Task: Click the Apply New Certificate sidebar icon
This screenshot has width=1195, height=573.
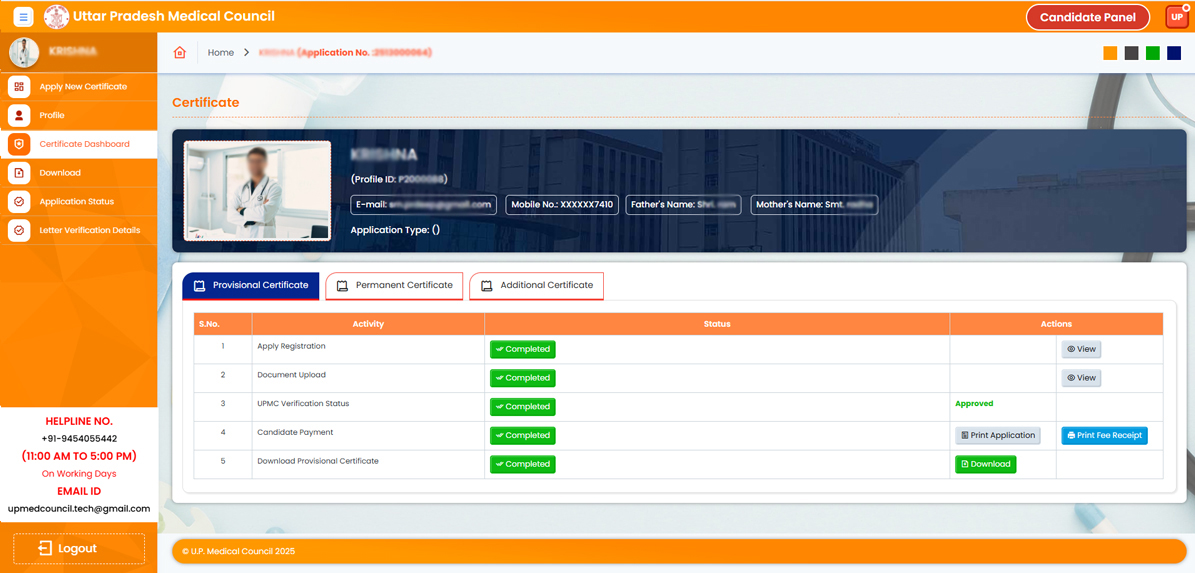Action: click(19, 87)
